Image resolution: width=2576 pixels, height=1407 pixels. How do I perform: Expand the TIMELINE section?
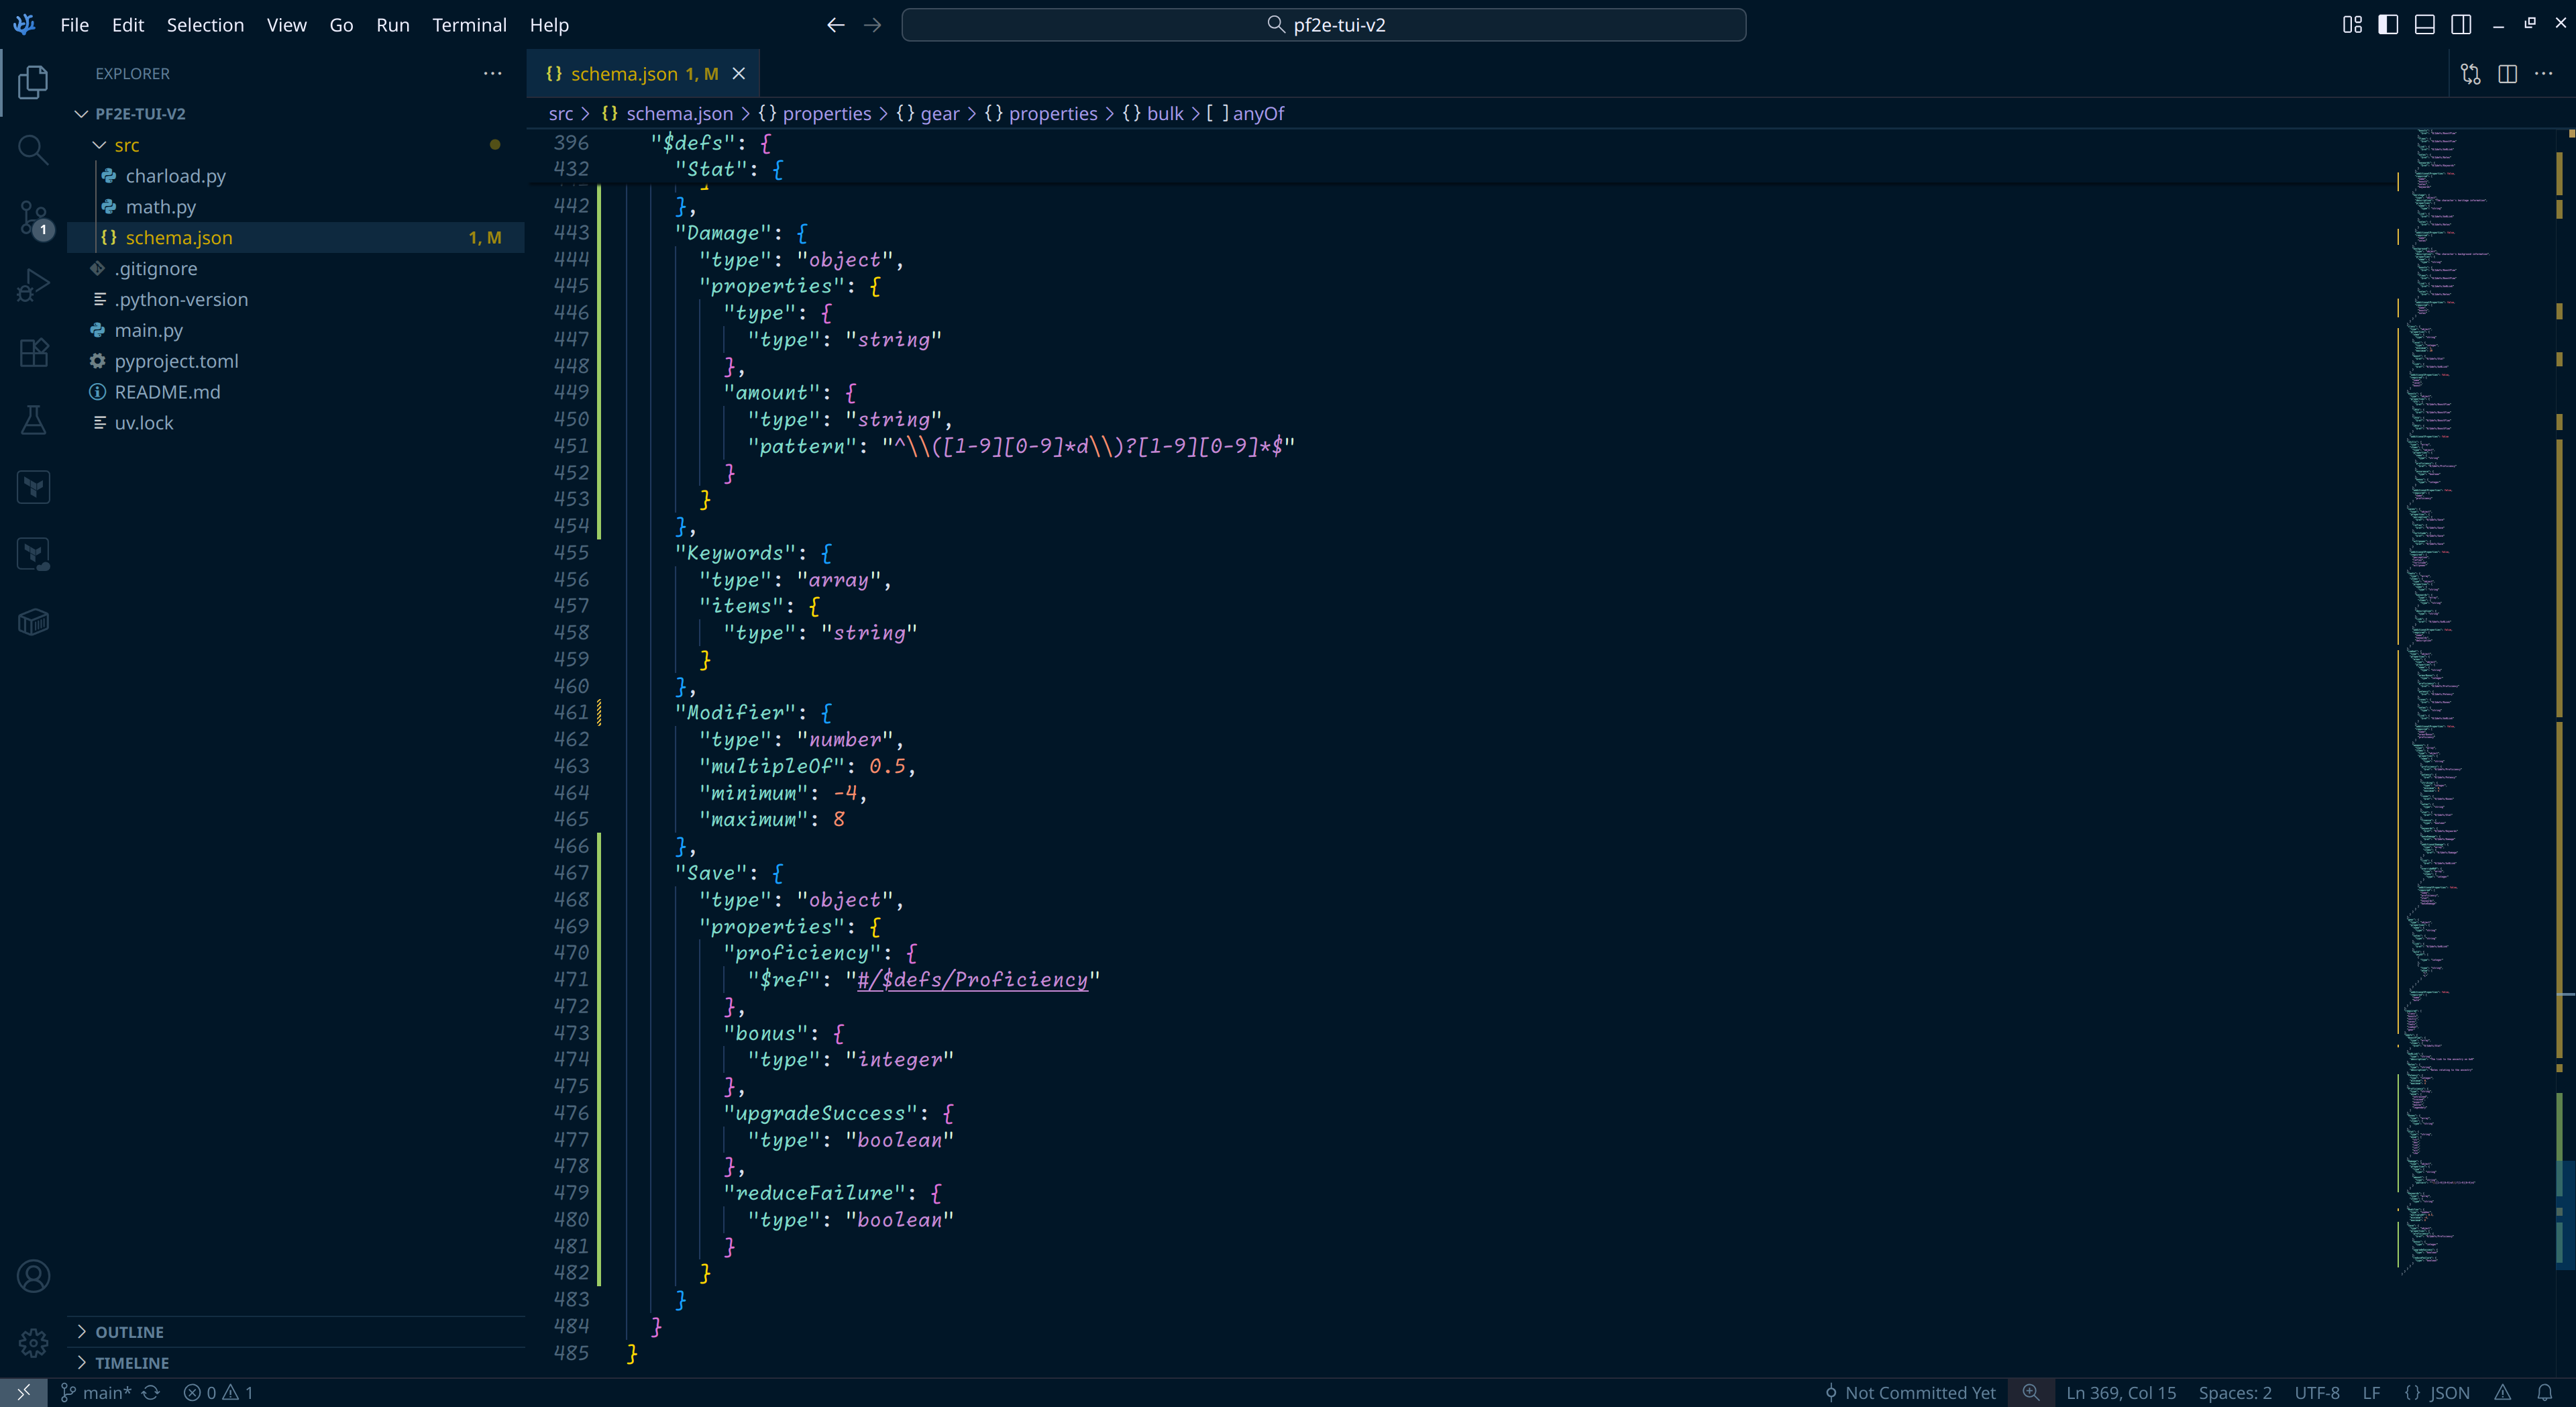[x=131, y=1363]
